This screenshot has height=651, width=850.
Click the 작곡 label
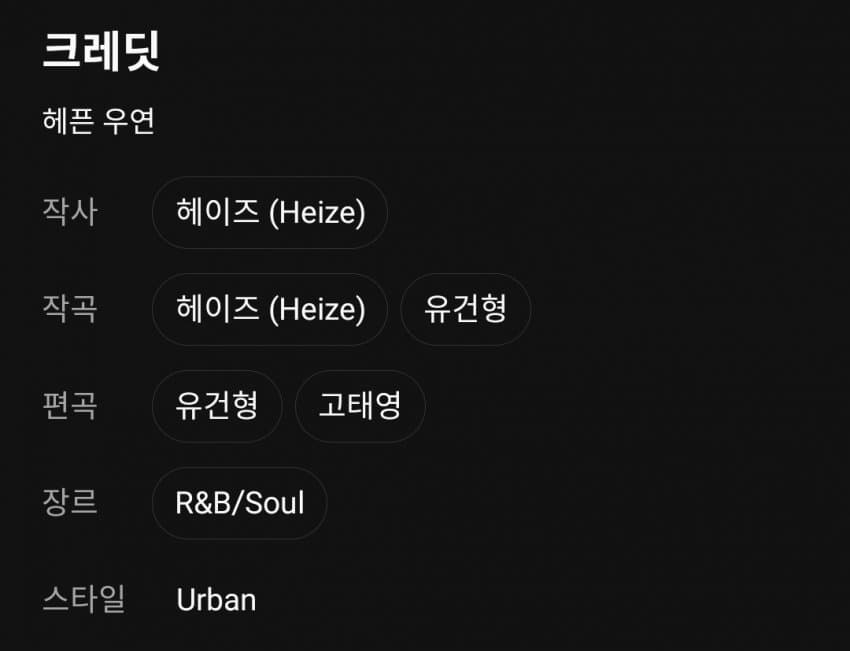[70, 309]
